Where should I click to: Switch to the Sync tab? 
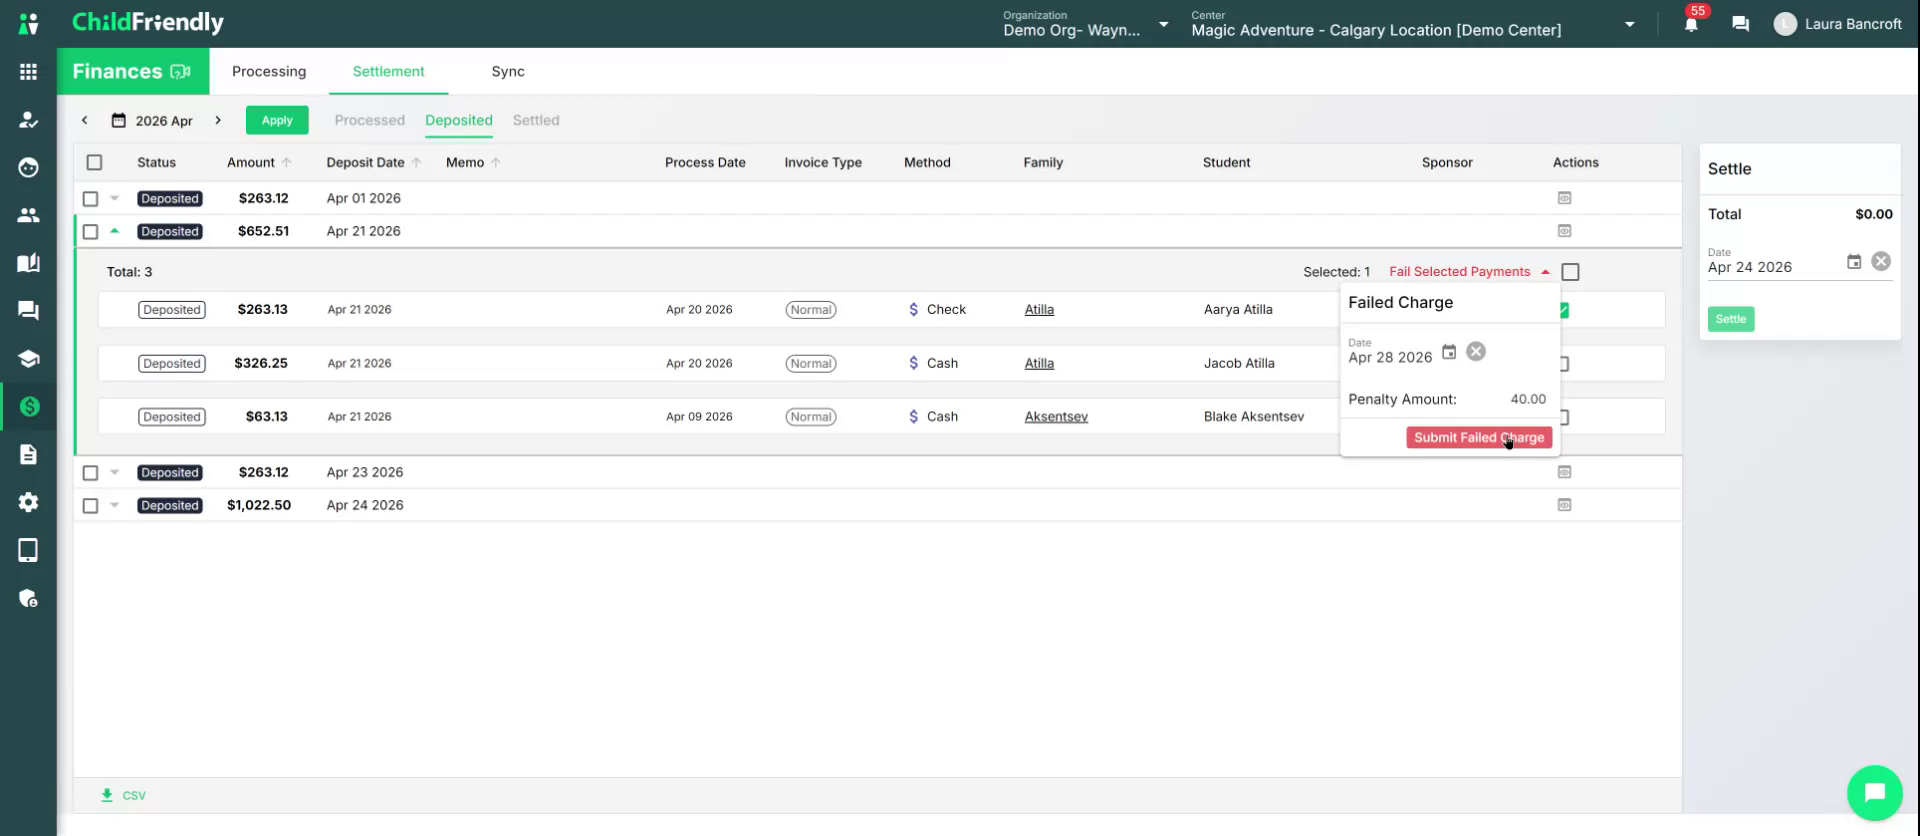[x=508, y=72]
